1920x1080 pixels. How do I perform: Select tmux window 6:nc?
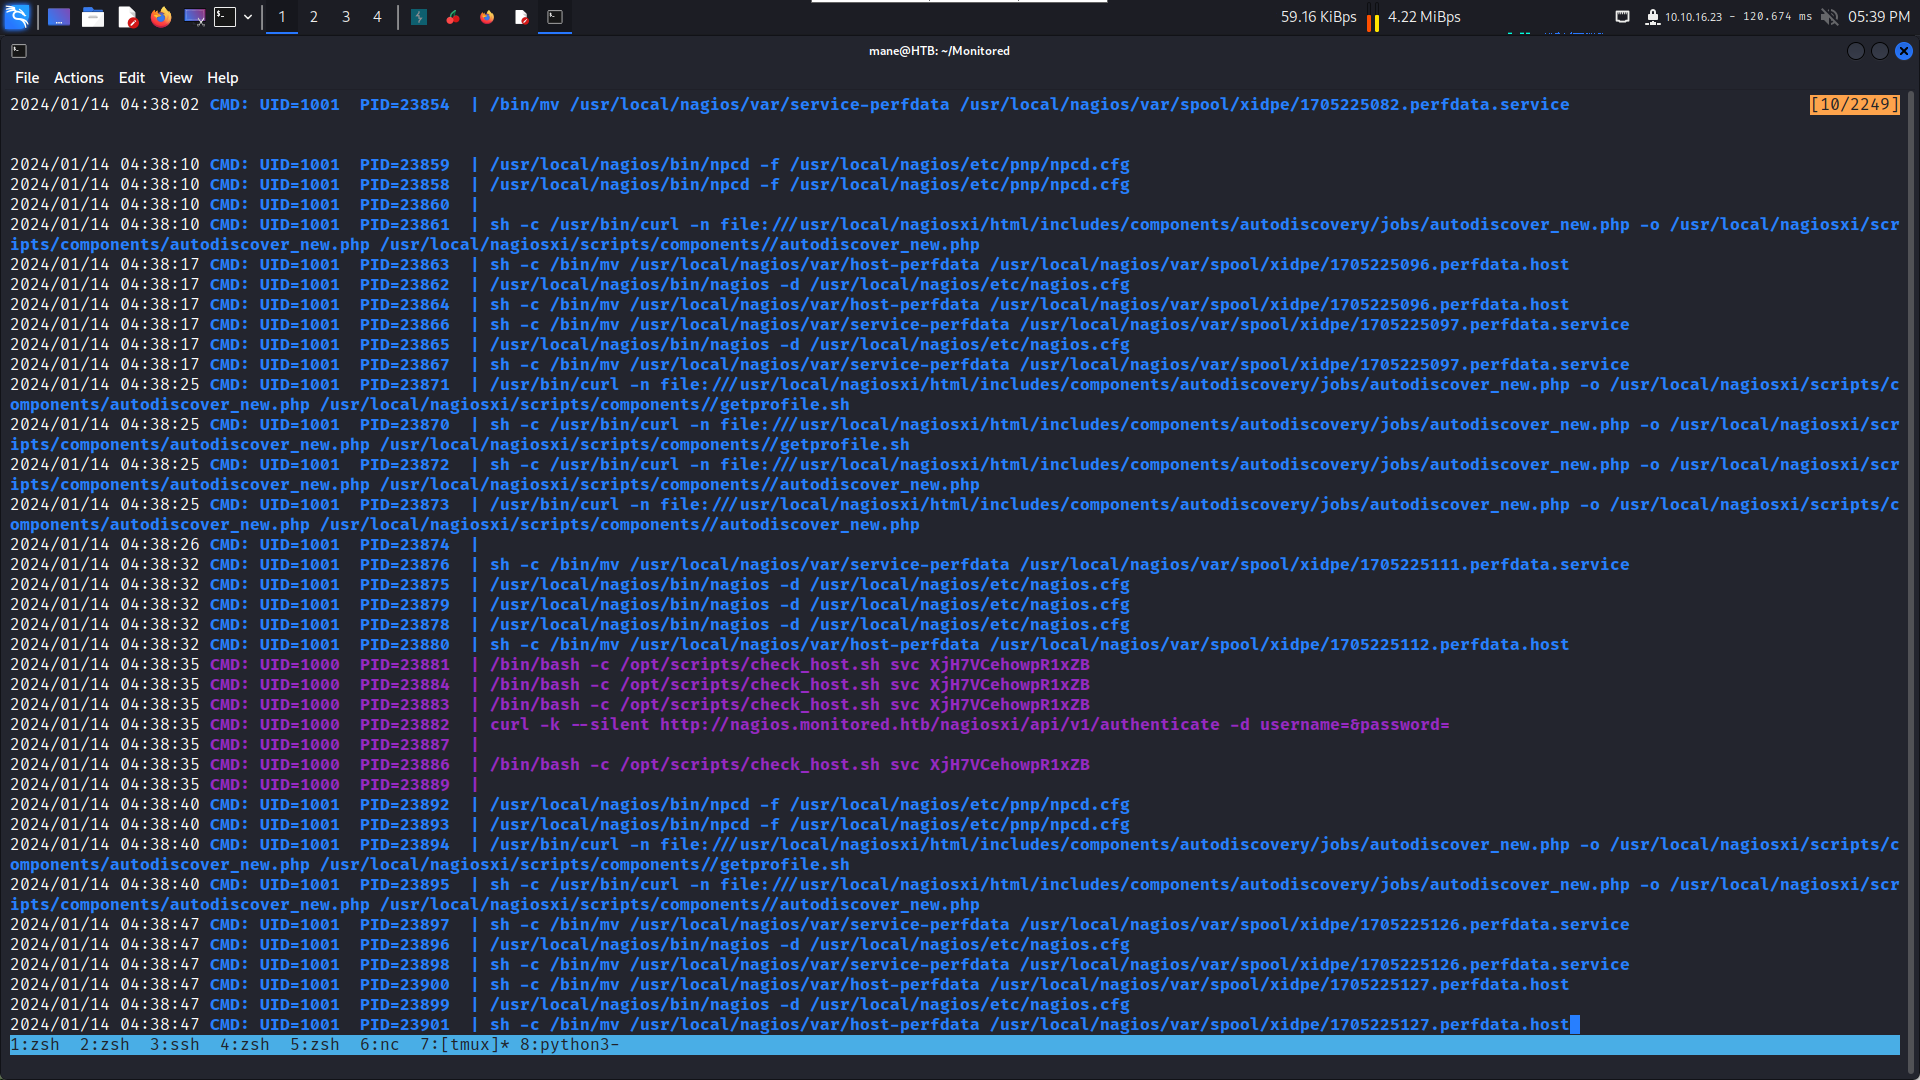380,1045
